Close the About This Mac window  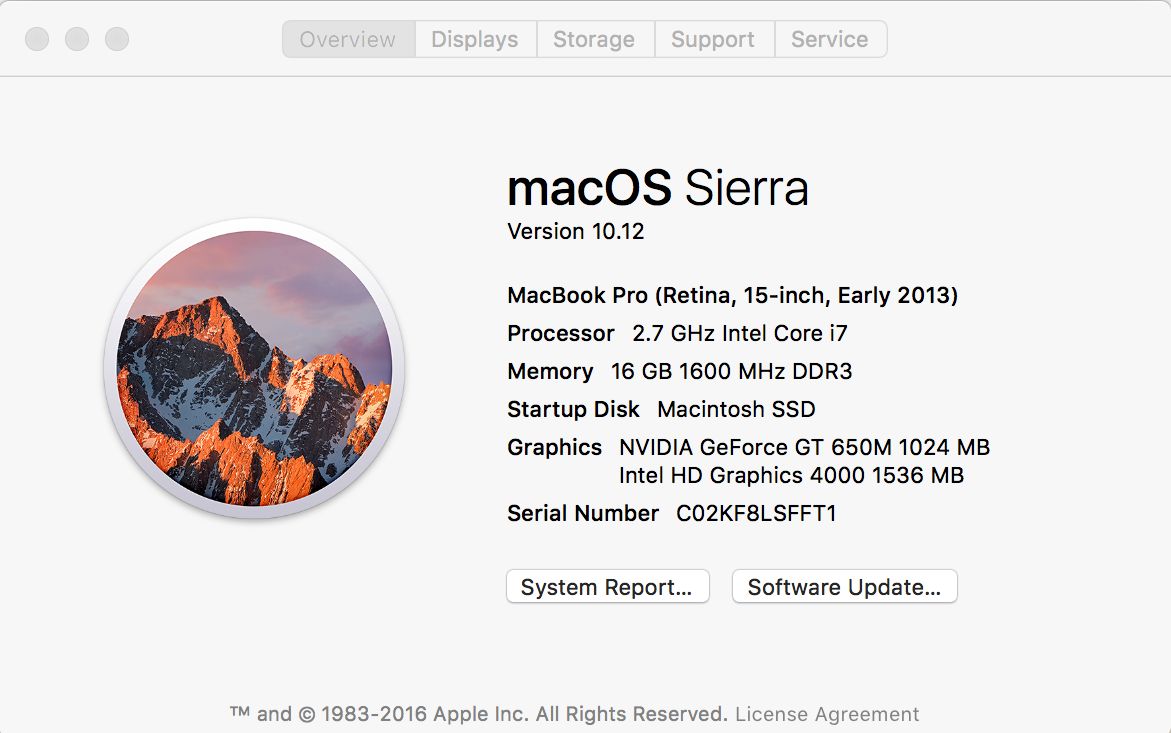click(37, 39)
